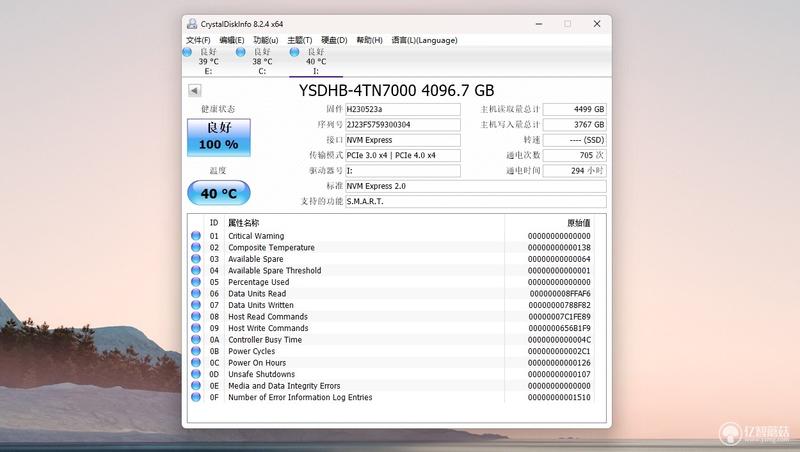The height and width of the screenshot is (452, 800).
Task: Select the Critical Warning attribute name
Action: pos(256,236)
